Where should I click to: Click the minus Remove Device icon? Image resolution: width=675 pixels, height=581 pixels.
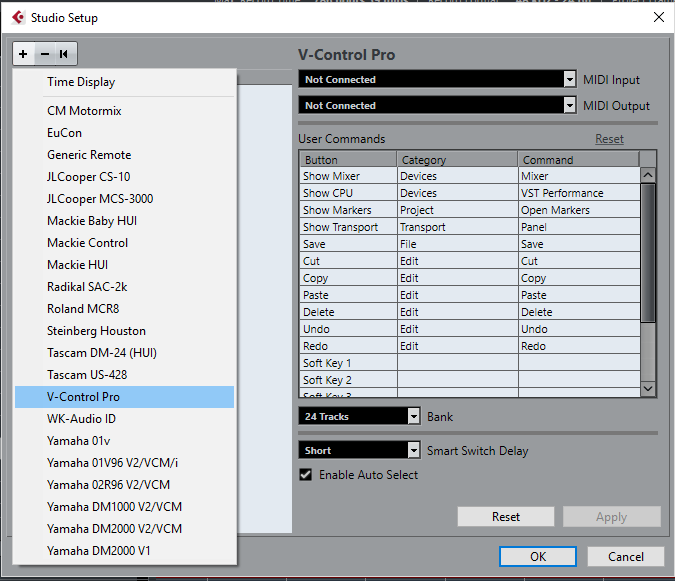click(44, 54)
